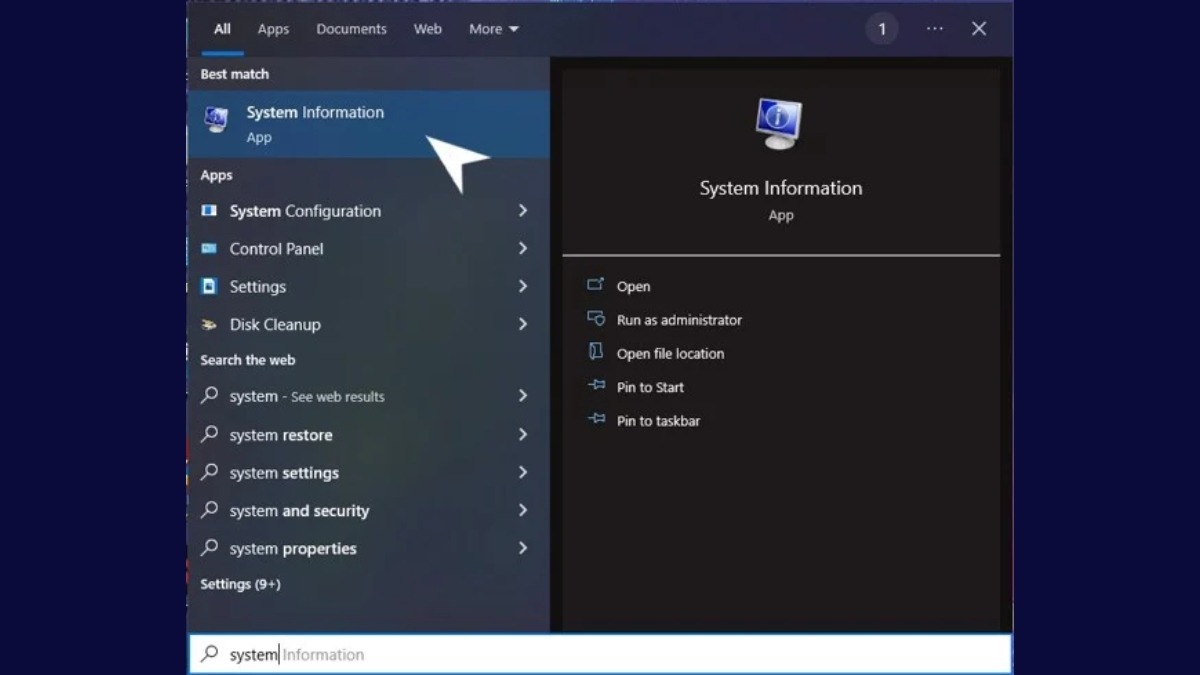Switch to the Documents tab
The image size is (1200, 675).
click(x=351, y=29)
